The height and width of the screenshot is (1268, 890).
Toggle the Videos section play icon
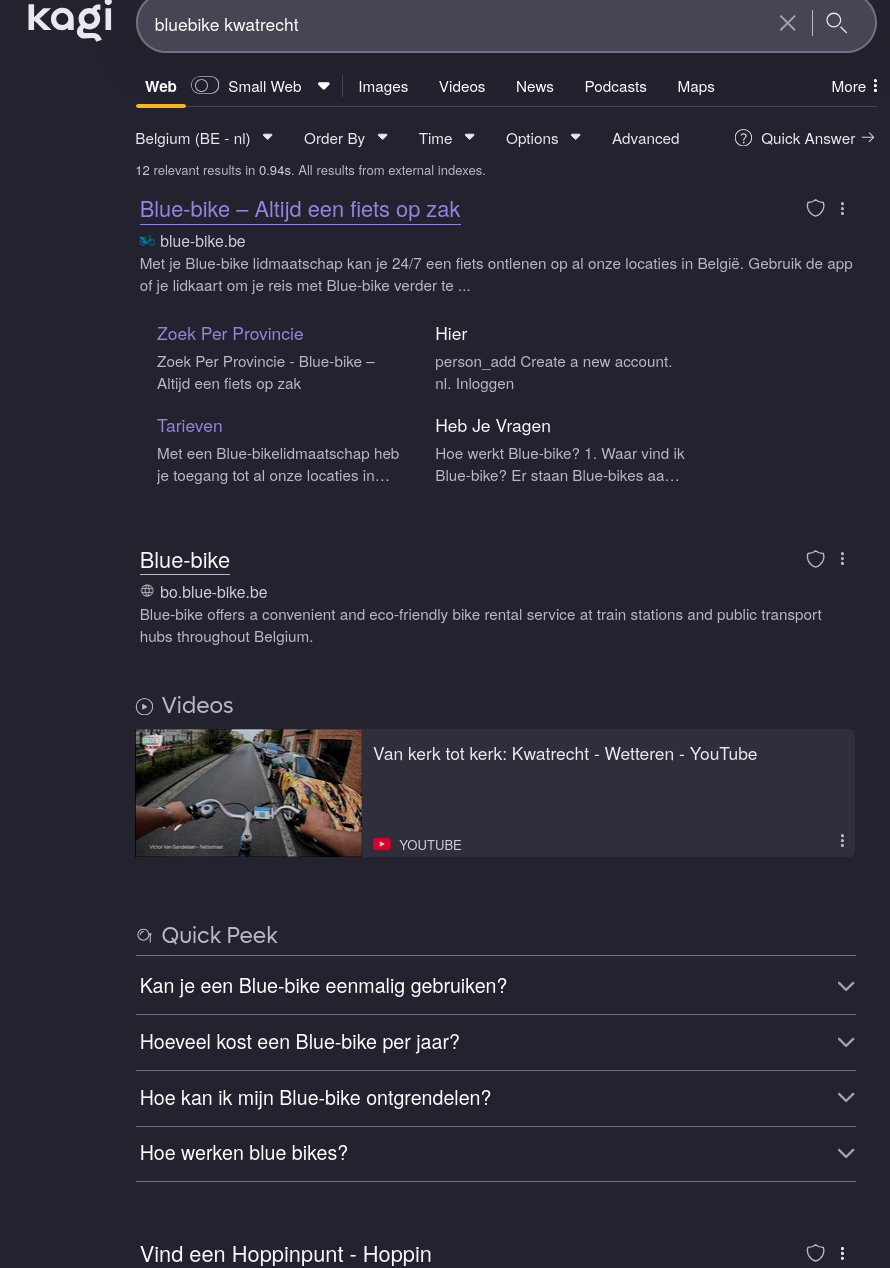[144, 706]
